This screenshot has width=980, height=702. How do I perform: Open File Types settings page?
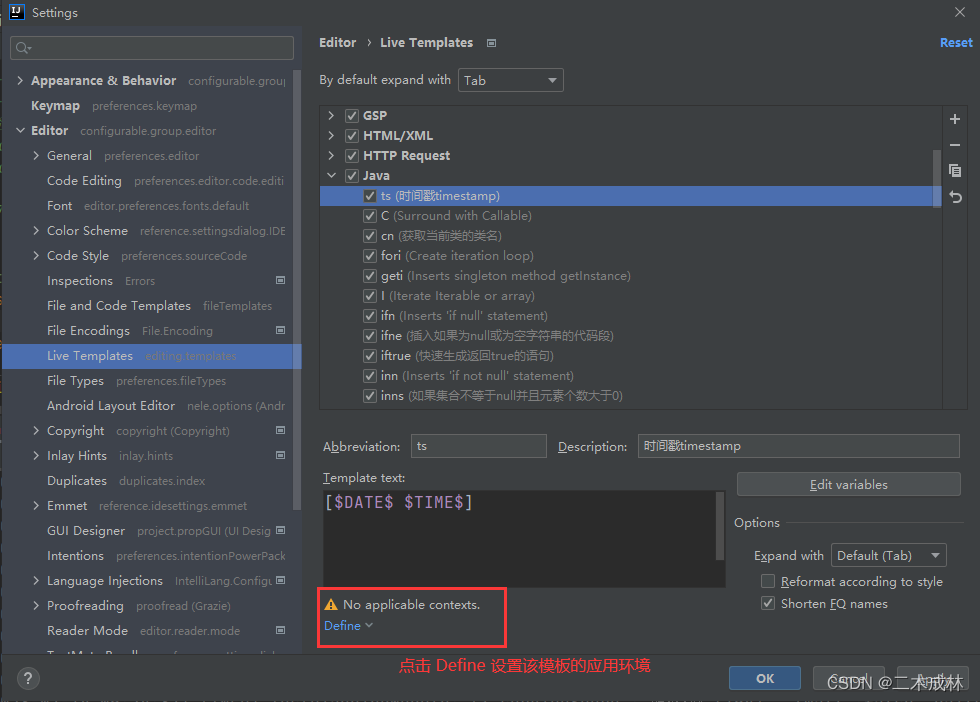[x=76, y=381]
